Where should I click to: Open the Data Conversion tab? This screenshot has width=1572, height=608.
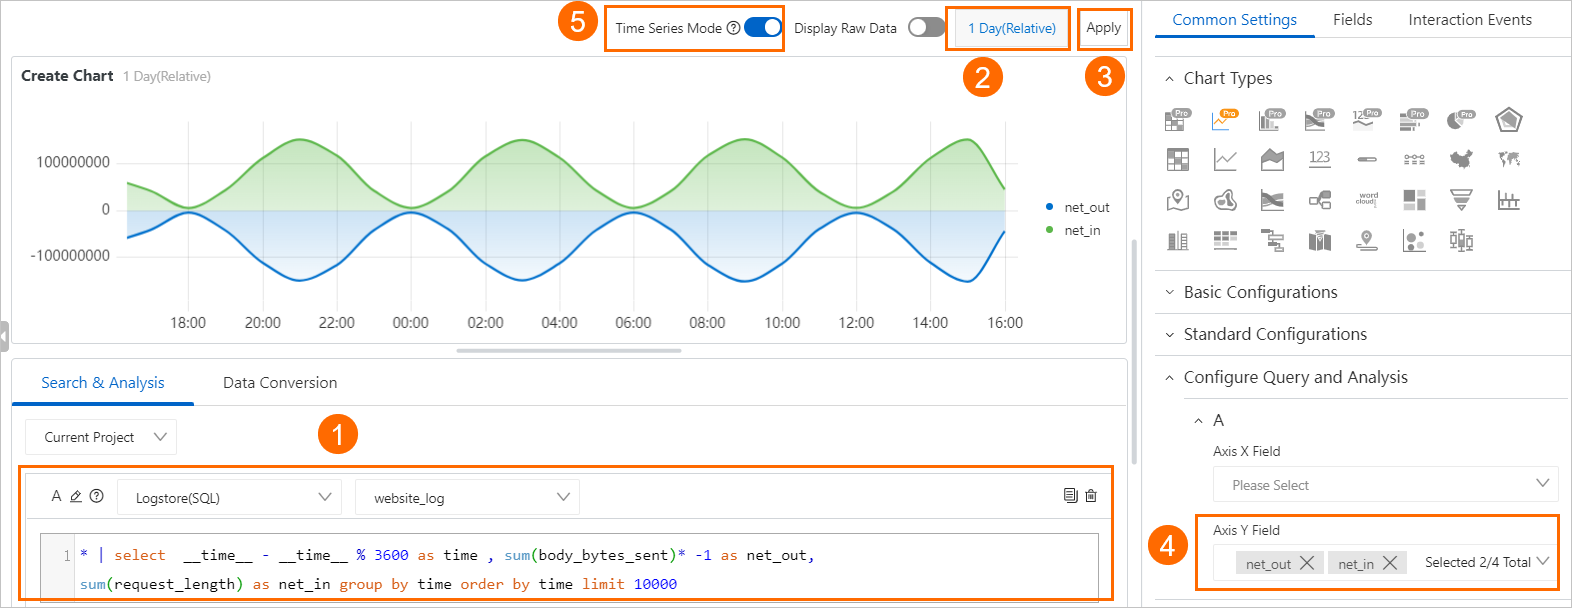280,383
